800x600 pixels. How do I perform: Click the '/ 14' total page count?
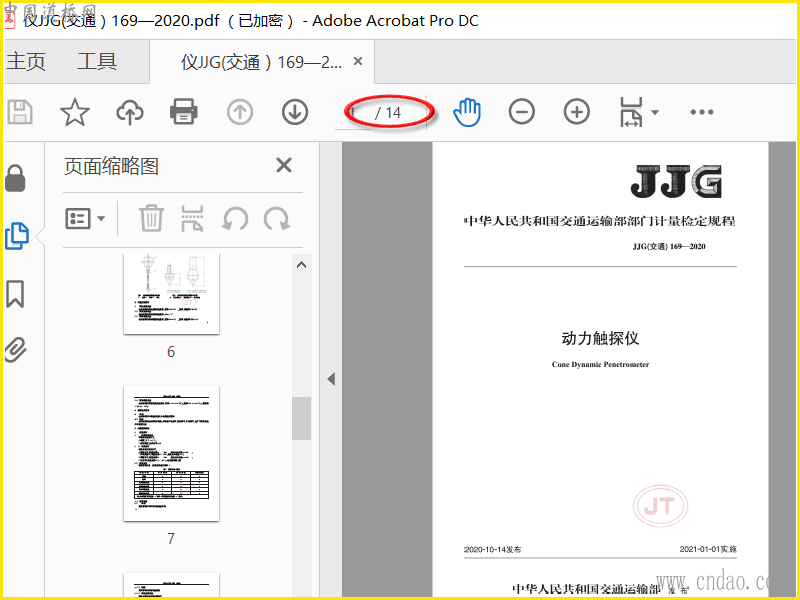tap(388, 113)
